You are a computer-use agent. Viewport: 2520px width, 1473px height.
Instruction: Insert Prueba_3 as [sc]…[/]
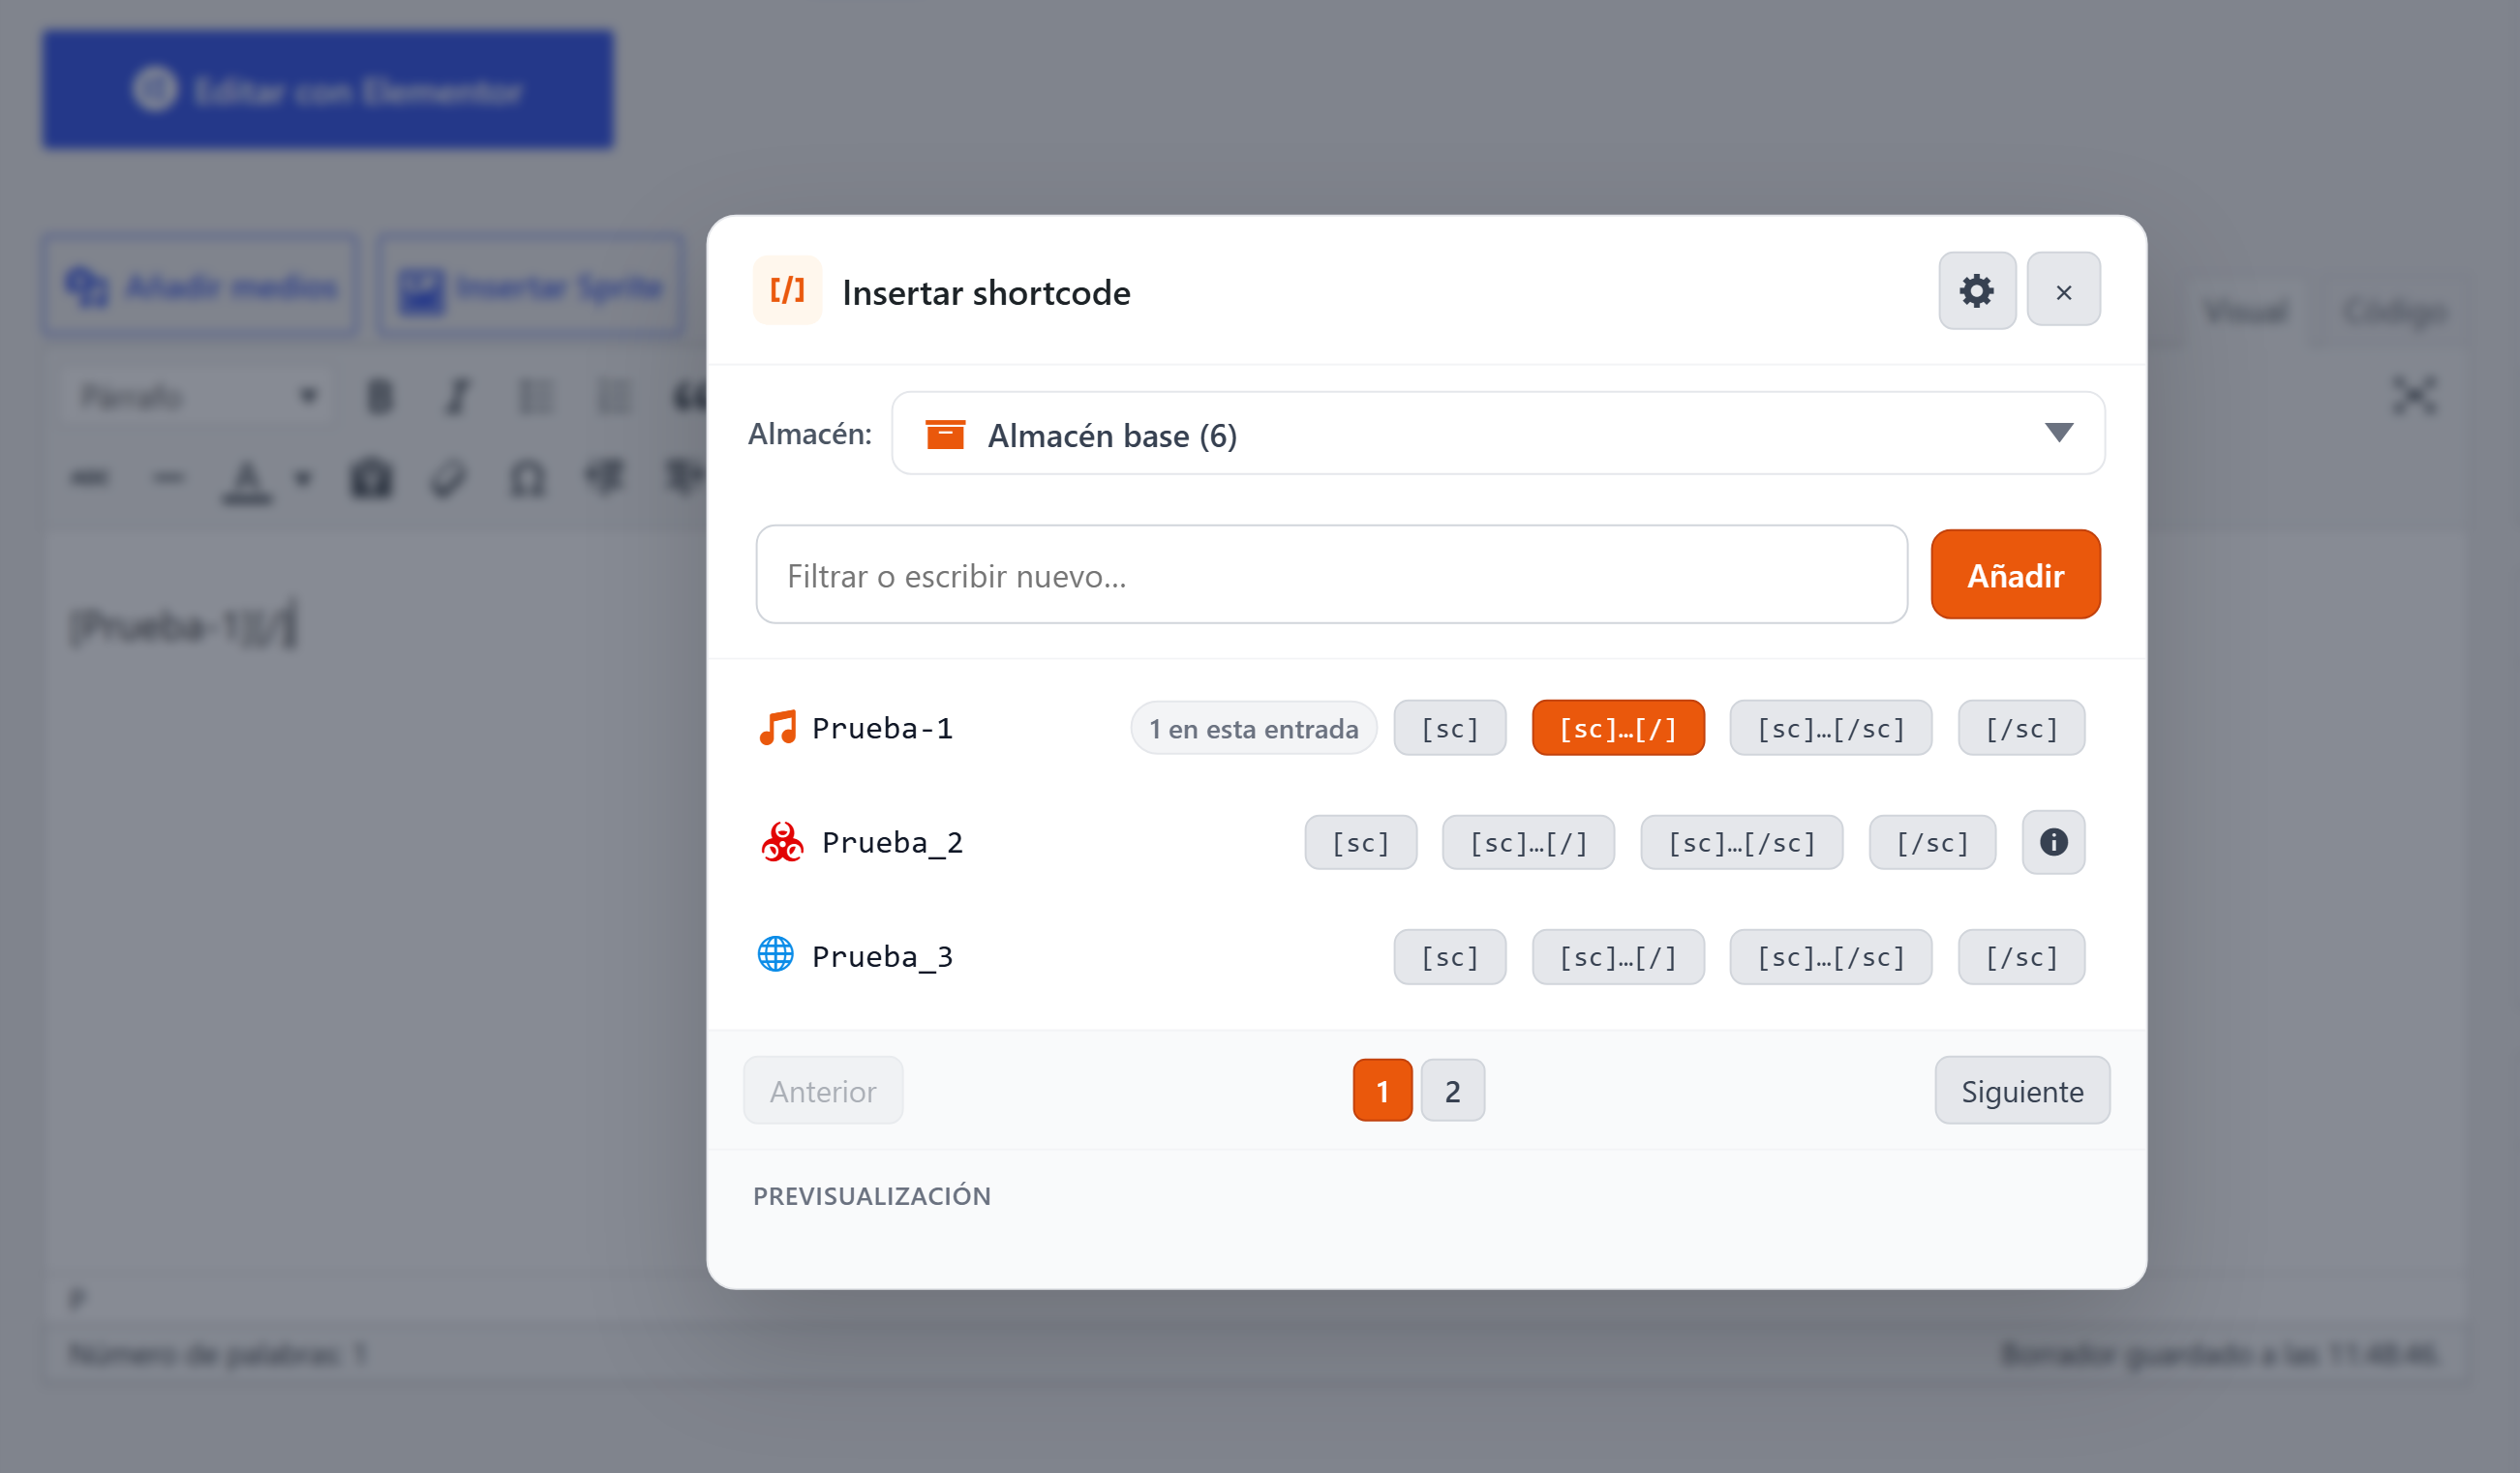[x=1617, y=957]
